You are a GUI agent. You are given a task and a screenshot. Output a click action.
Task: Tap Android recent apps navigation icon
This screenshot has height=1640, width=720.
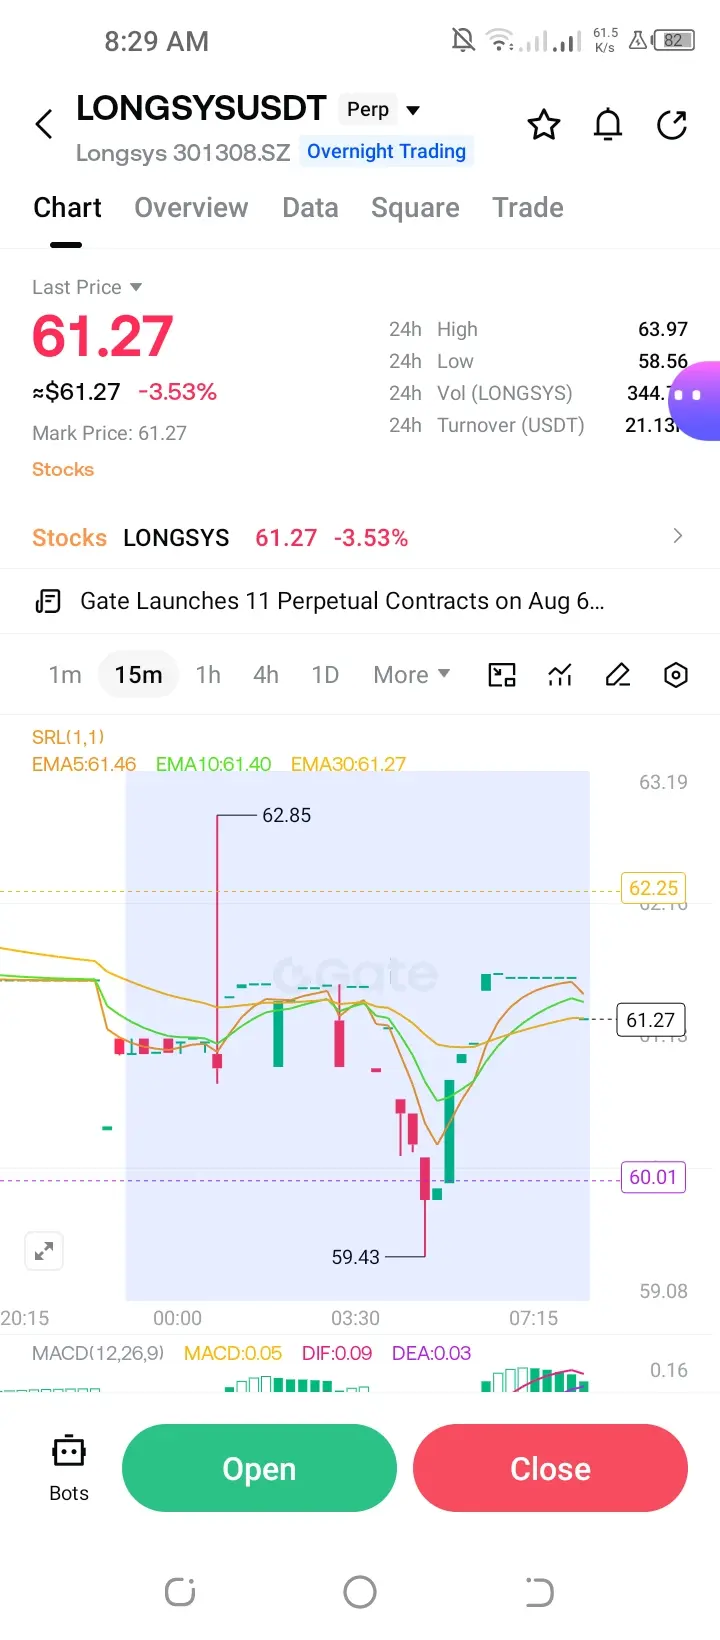(180, 1592)
